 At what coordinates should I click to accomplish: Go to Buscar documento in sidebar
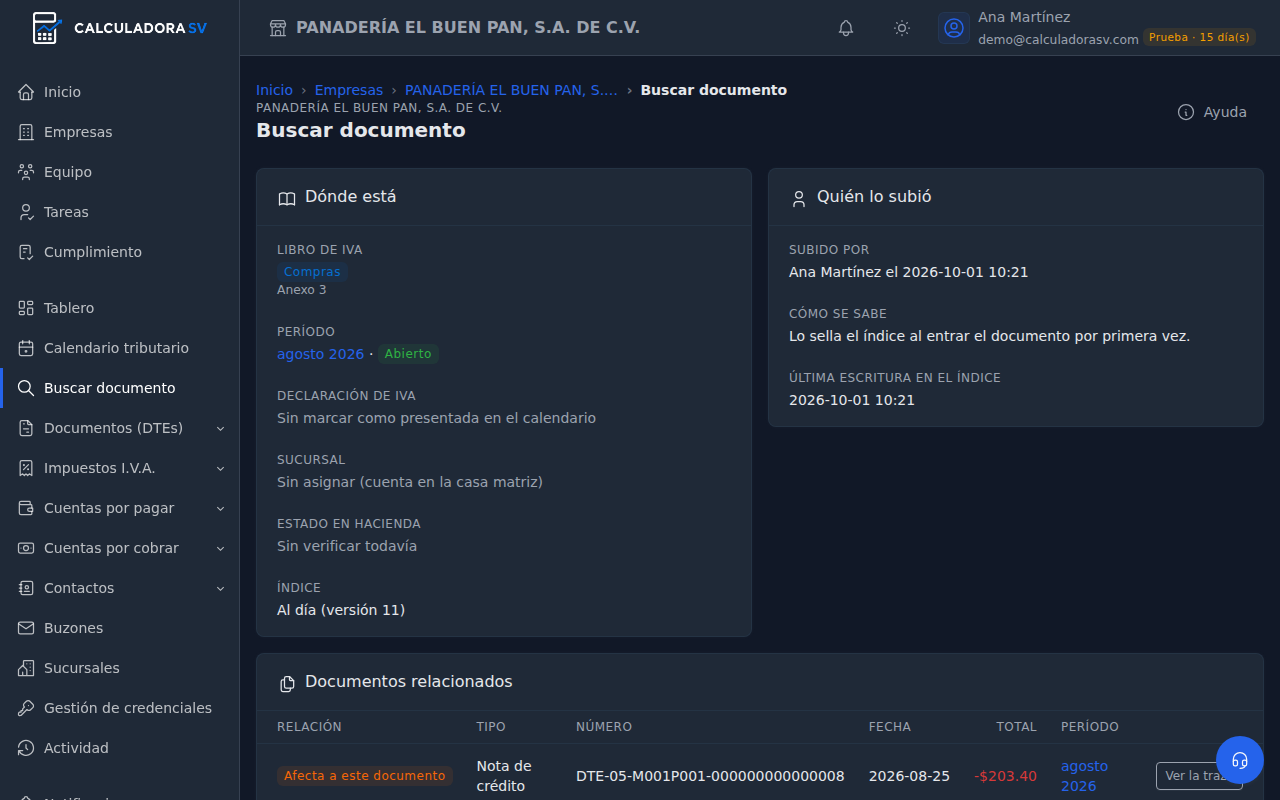(x=120, y=388)
